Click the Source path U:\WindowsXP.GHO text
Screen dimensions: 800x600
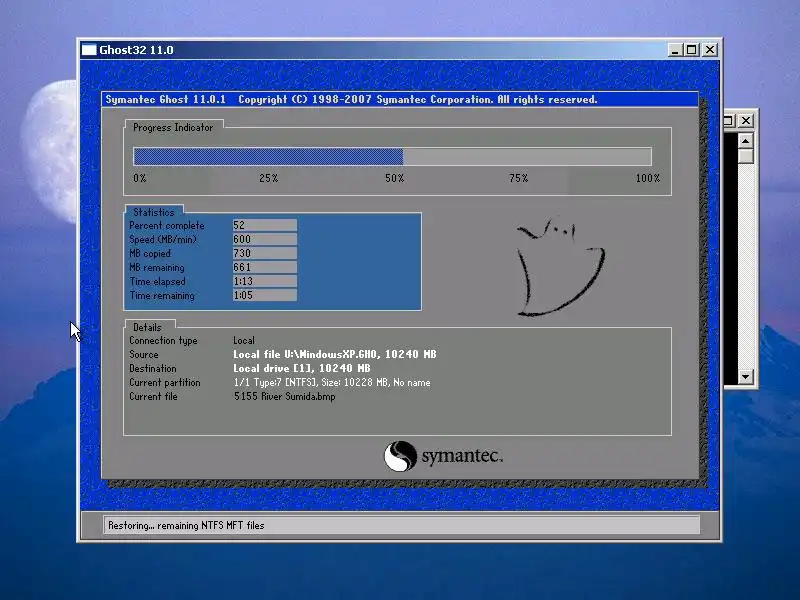(x=335, y=354)
